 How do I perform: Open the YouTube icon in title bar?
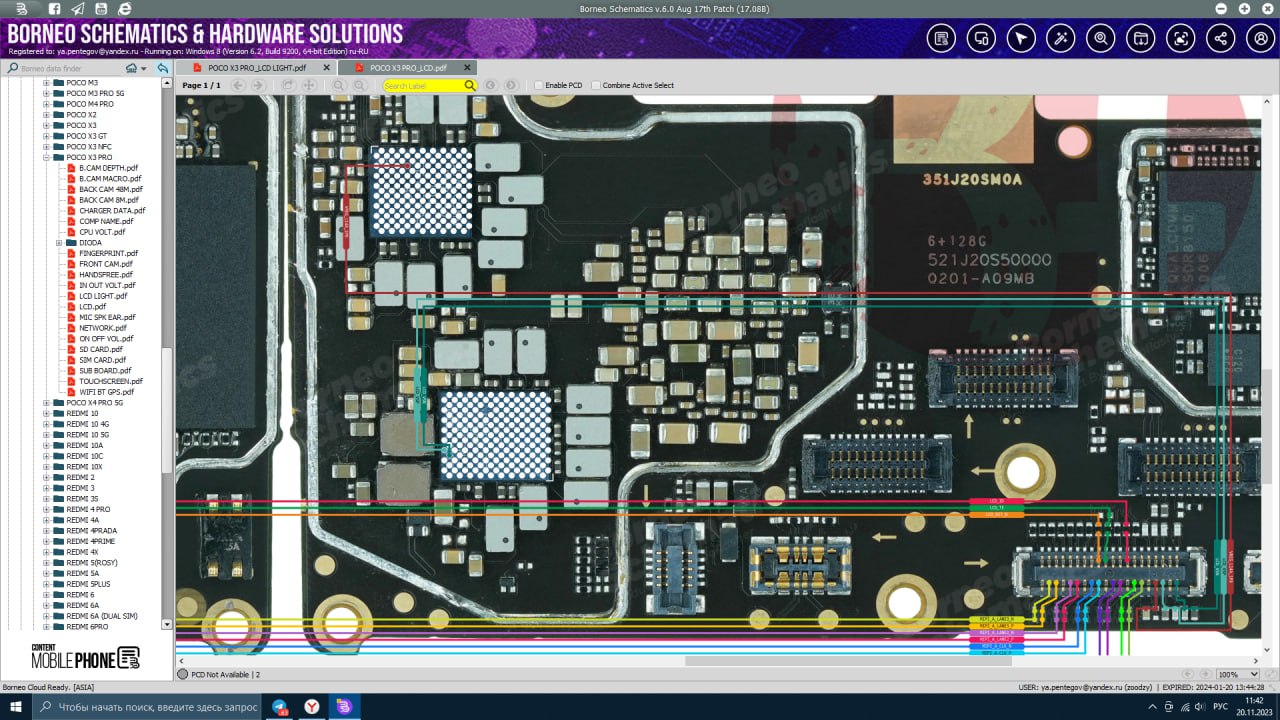[101, 8]
